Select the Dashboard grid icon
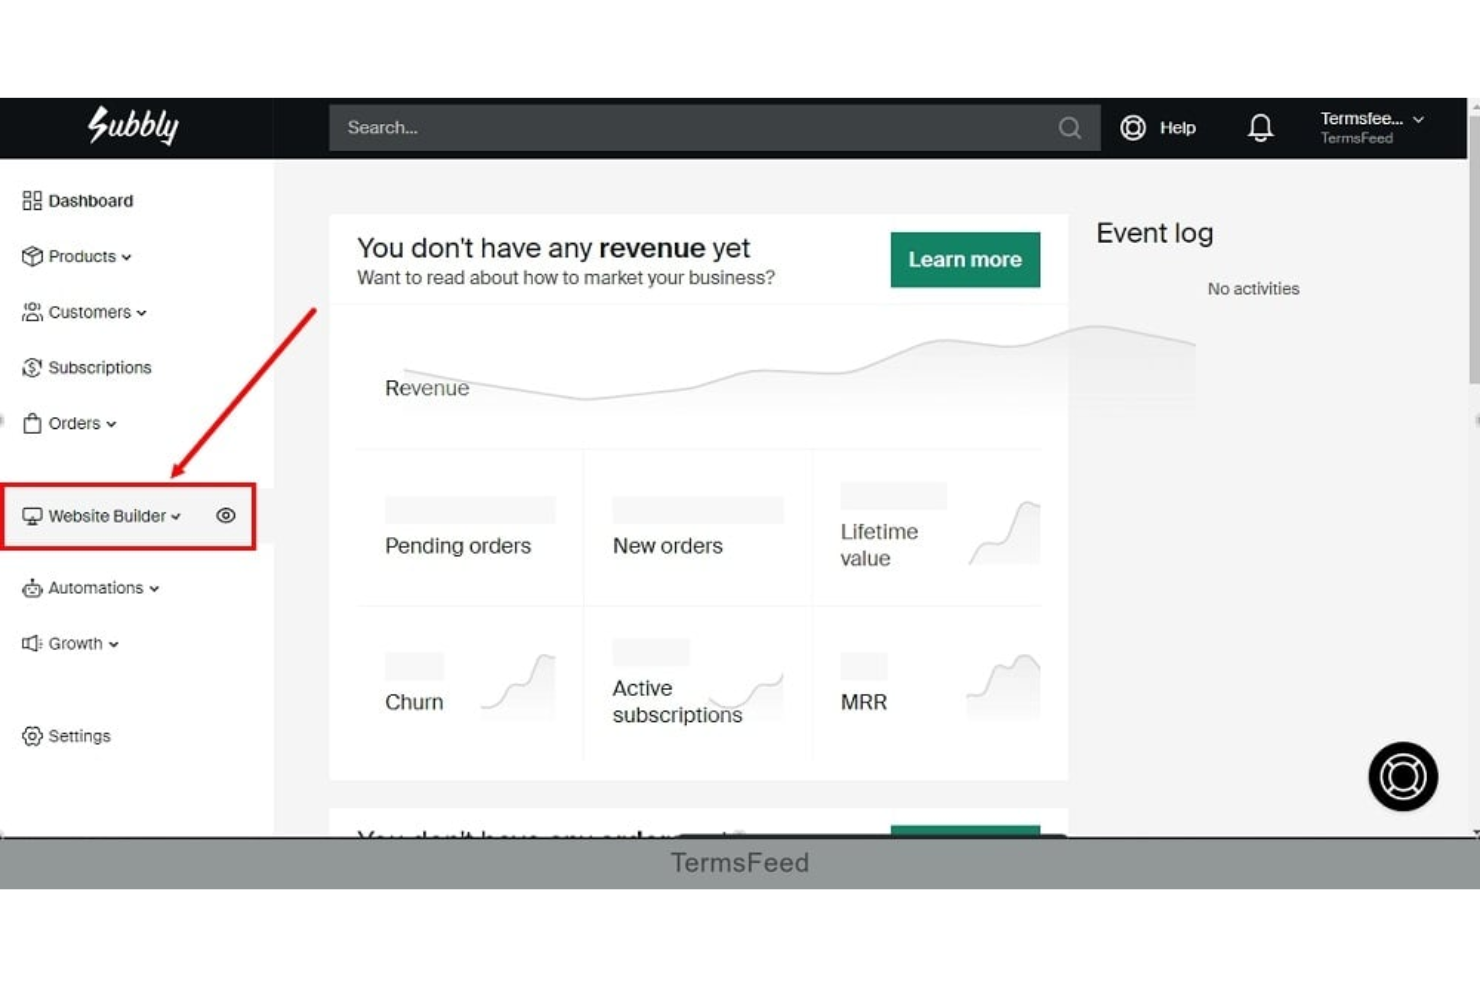The image size is (1480, 987). pyautogui.click(x=31, y=200)
